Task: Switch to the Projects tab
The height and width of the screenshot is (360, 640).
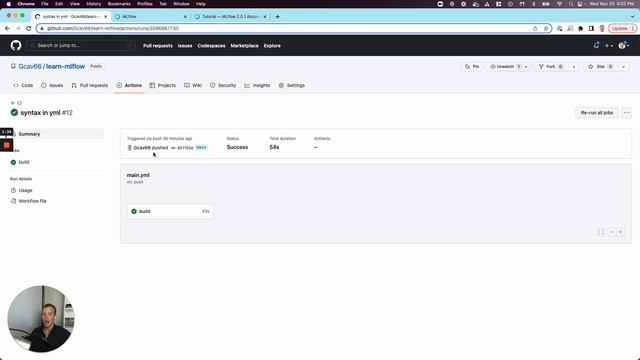Action: (162, 85)
